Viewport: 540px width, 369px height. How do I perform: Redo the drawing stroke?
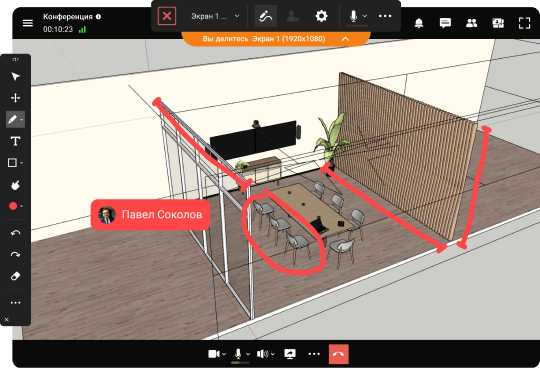point(15,255)
